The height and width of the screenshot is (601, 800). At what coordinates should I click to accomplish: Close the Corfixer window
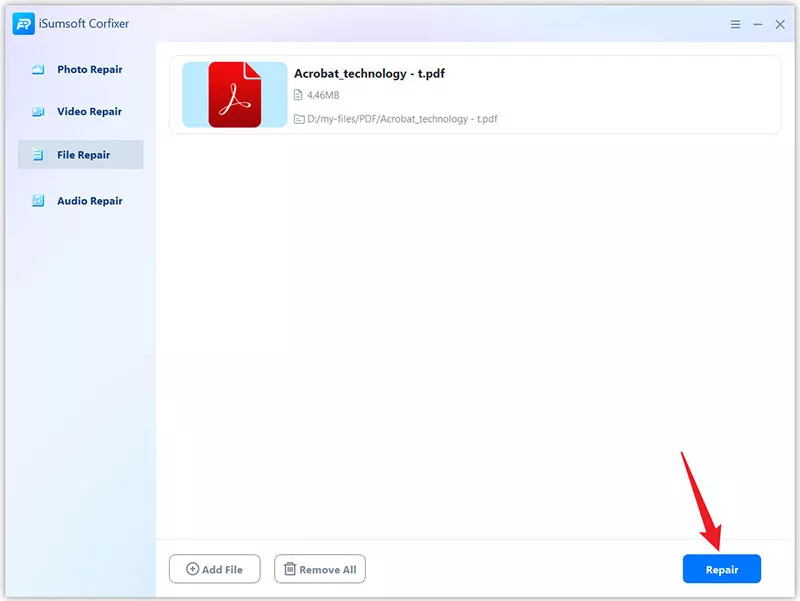tap(780, 24)
